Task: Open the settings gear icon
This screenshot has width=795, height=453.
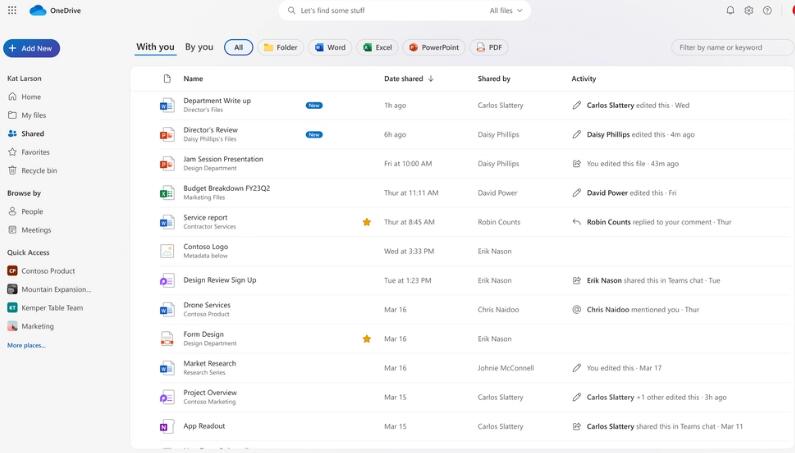Action: click(x=749, y=10)
